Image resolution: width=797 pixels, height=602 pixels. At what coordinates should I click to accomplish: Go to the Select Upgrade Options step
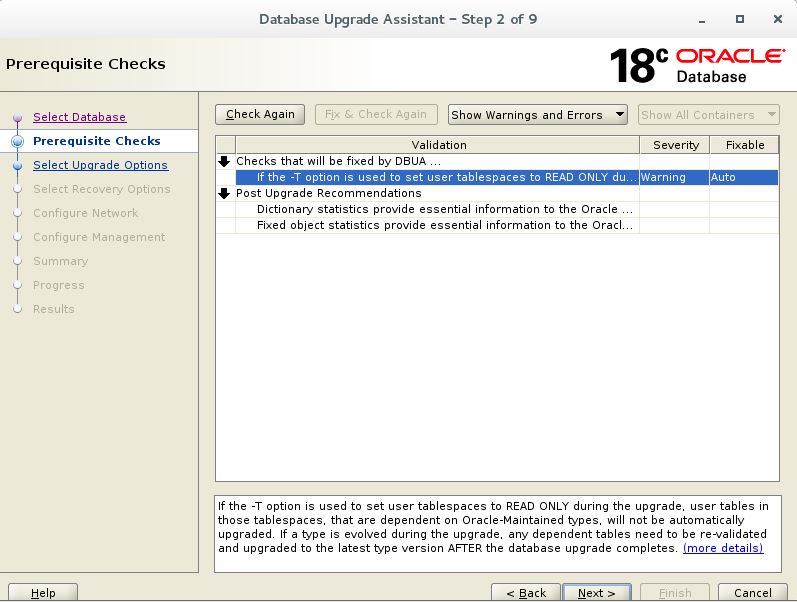(x=101, y=165)
